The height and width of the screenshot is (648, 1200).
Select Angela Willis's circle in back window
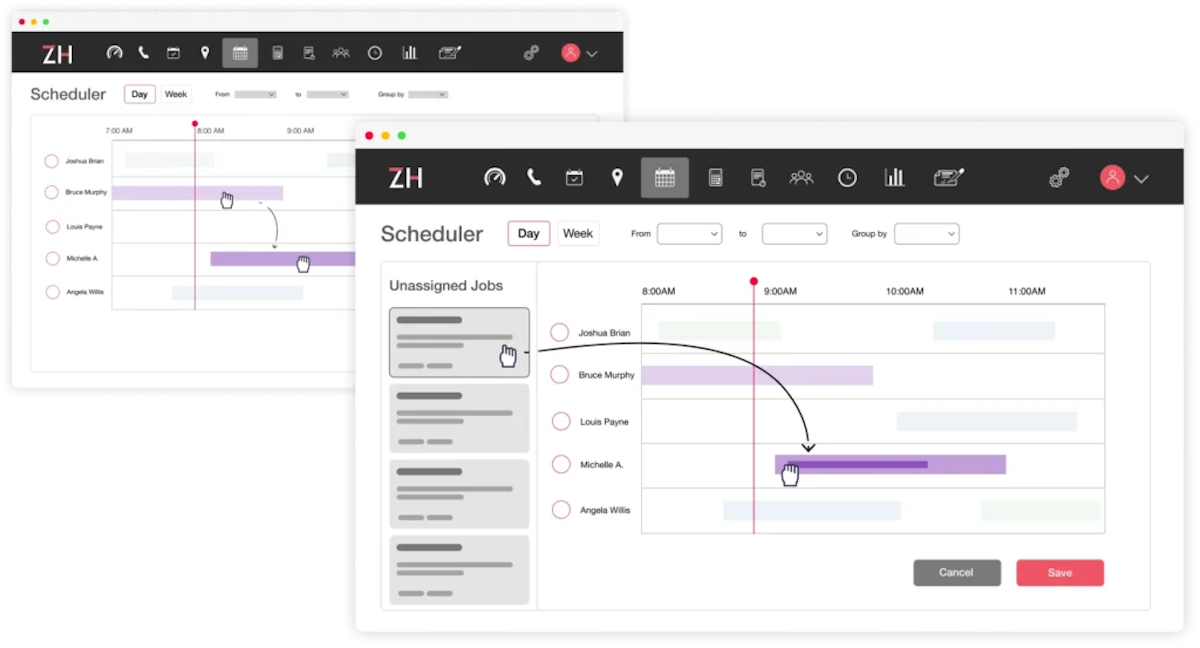(52, 292)
